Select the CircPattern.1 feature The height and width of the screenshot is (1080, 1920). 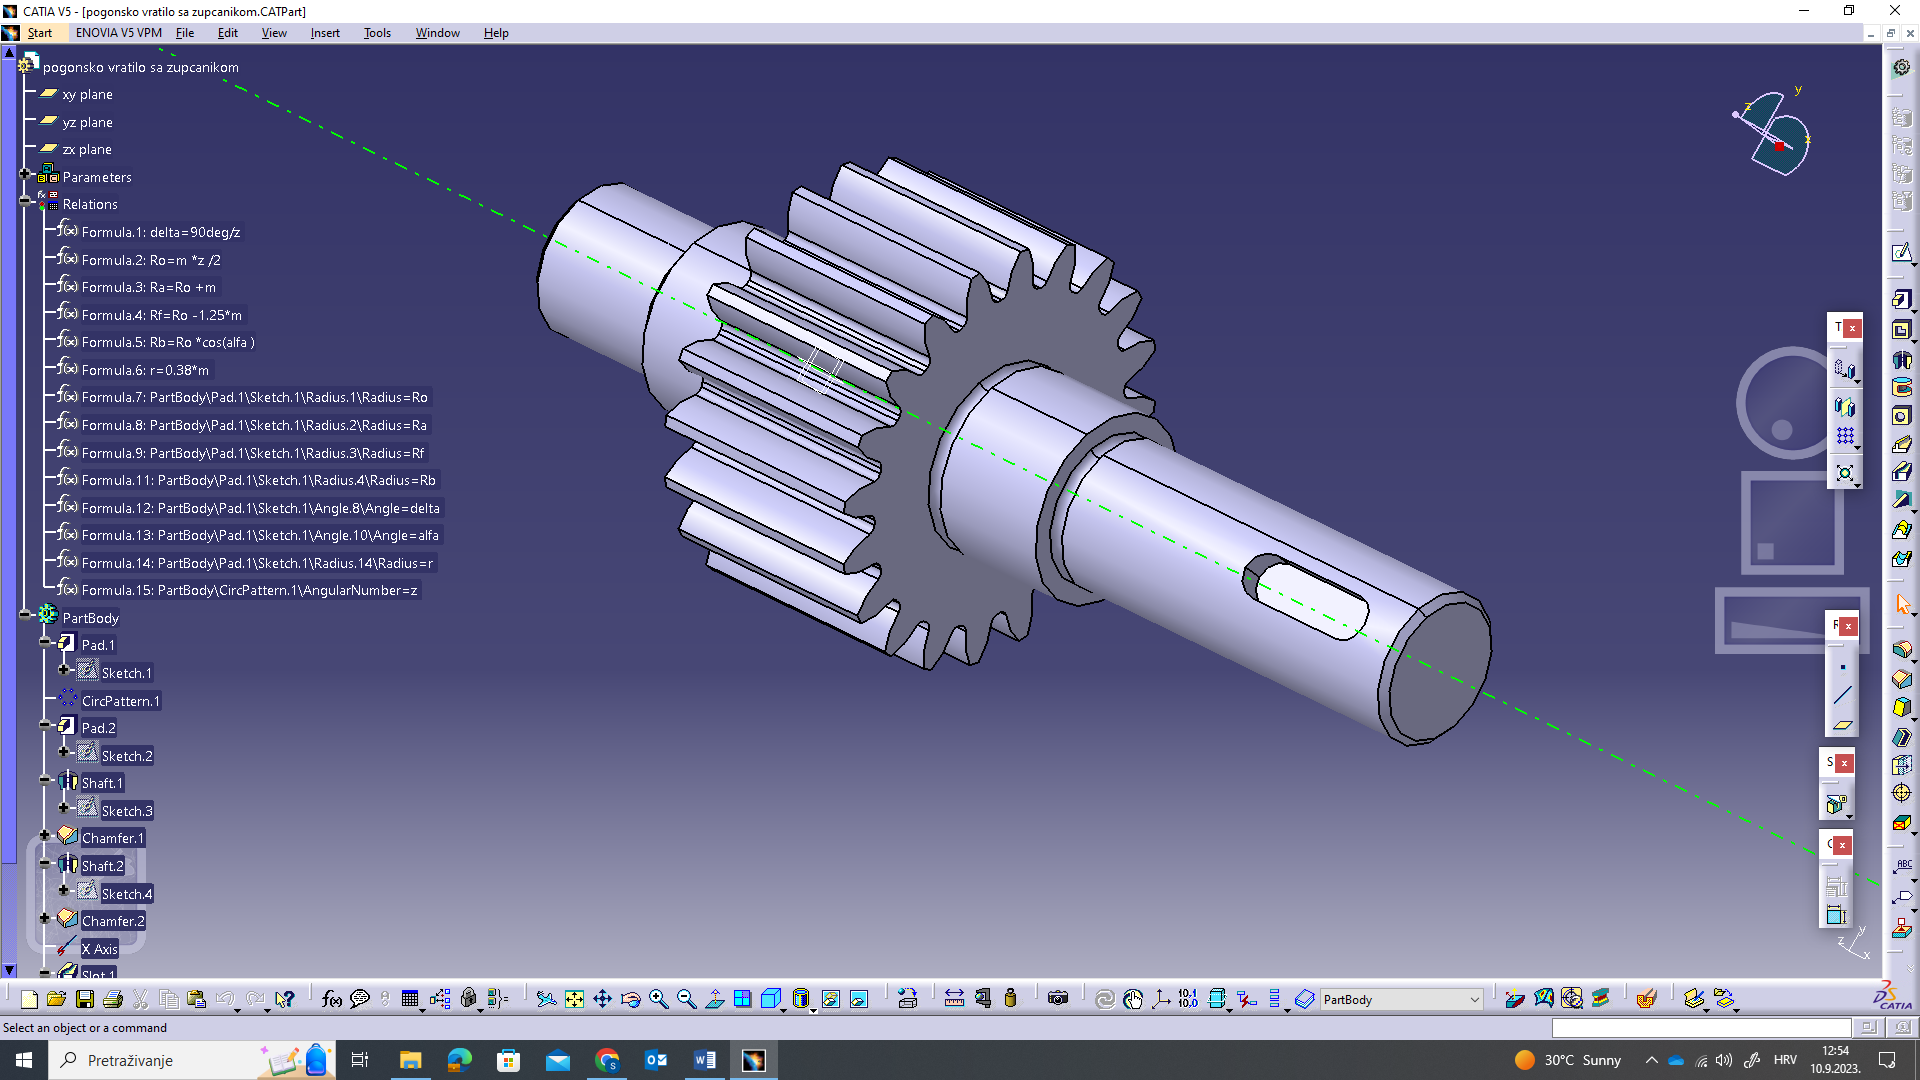click(120, 701)
